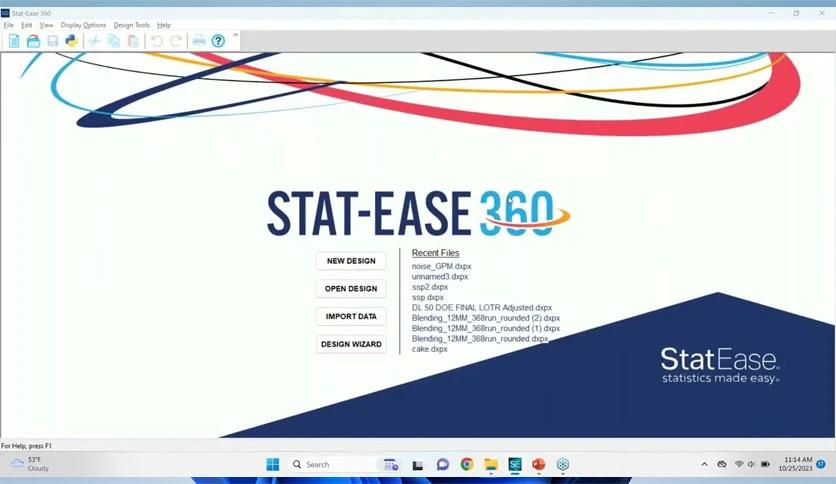The width and height of the screenshot is (836, 484).
Task: Open Blending_12MM_368run_rounded (2).dxpx
Action: pos(486,318)
